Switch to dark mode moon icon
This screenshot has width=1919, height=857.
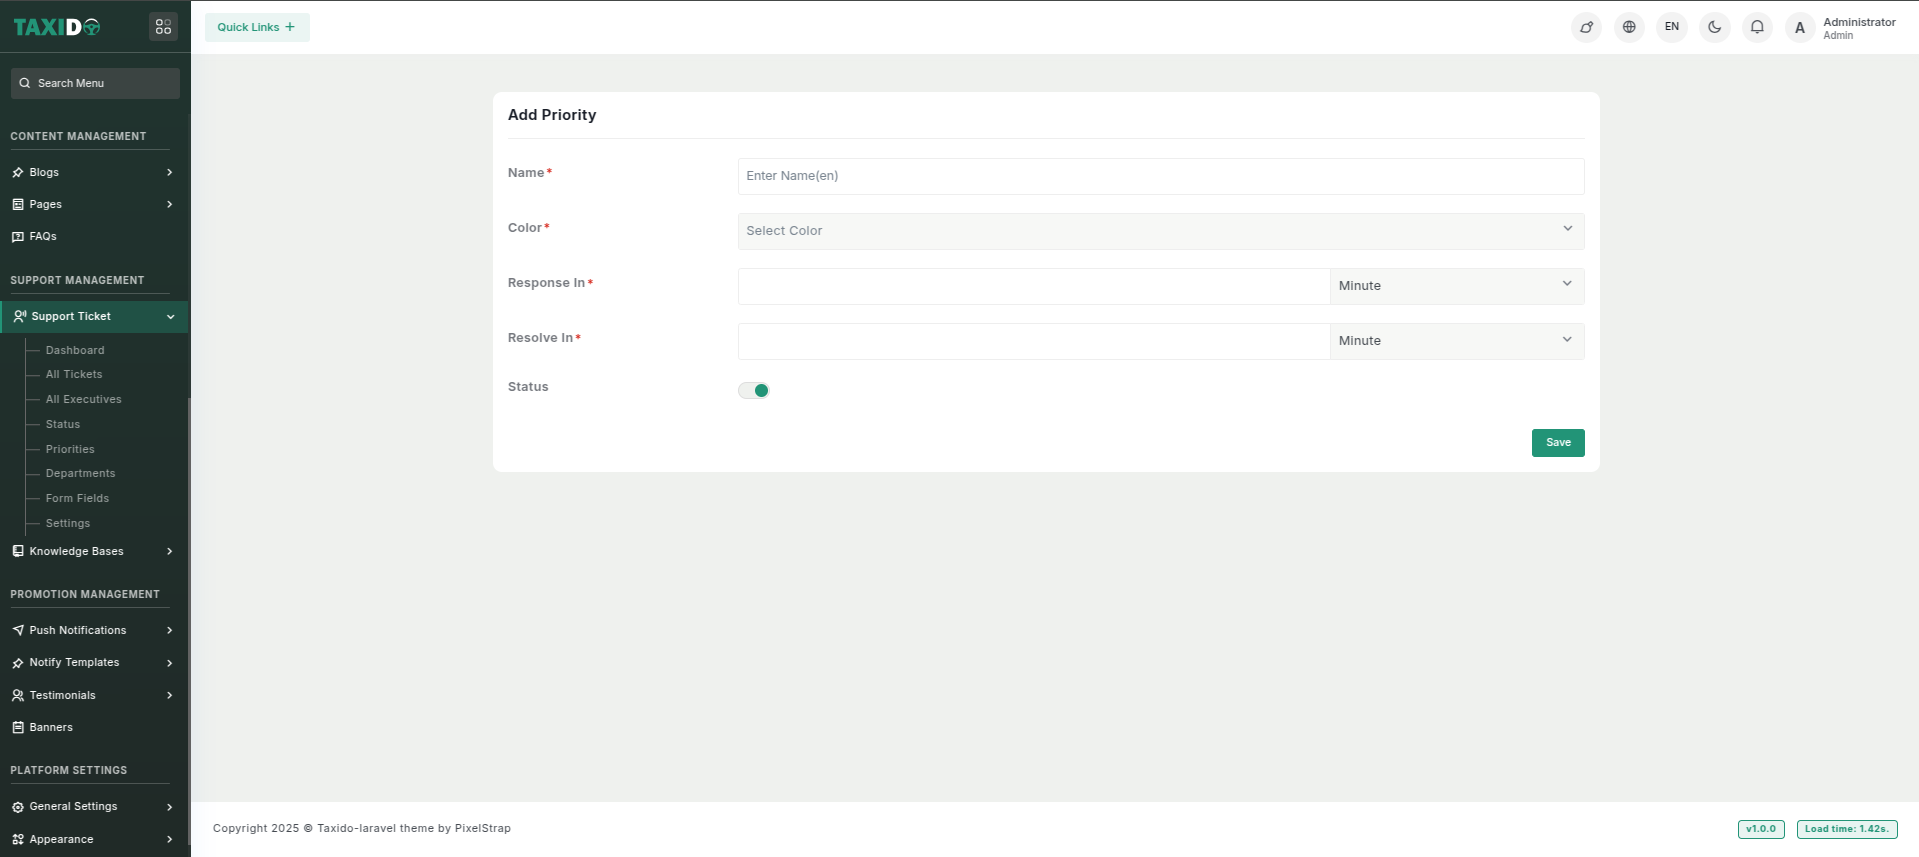(x=1714, y=27)
